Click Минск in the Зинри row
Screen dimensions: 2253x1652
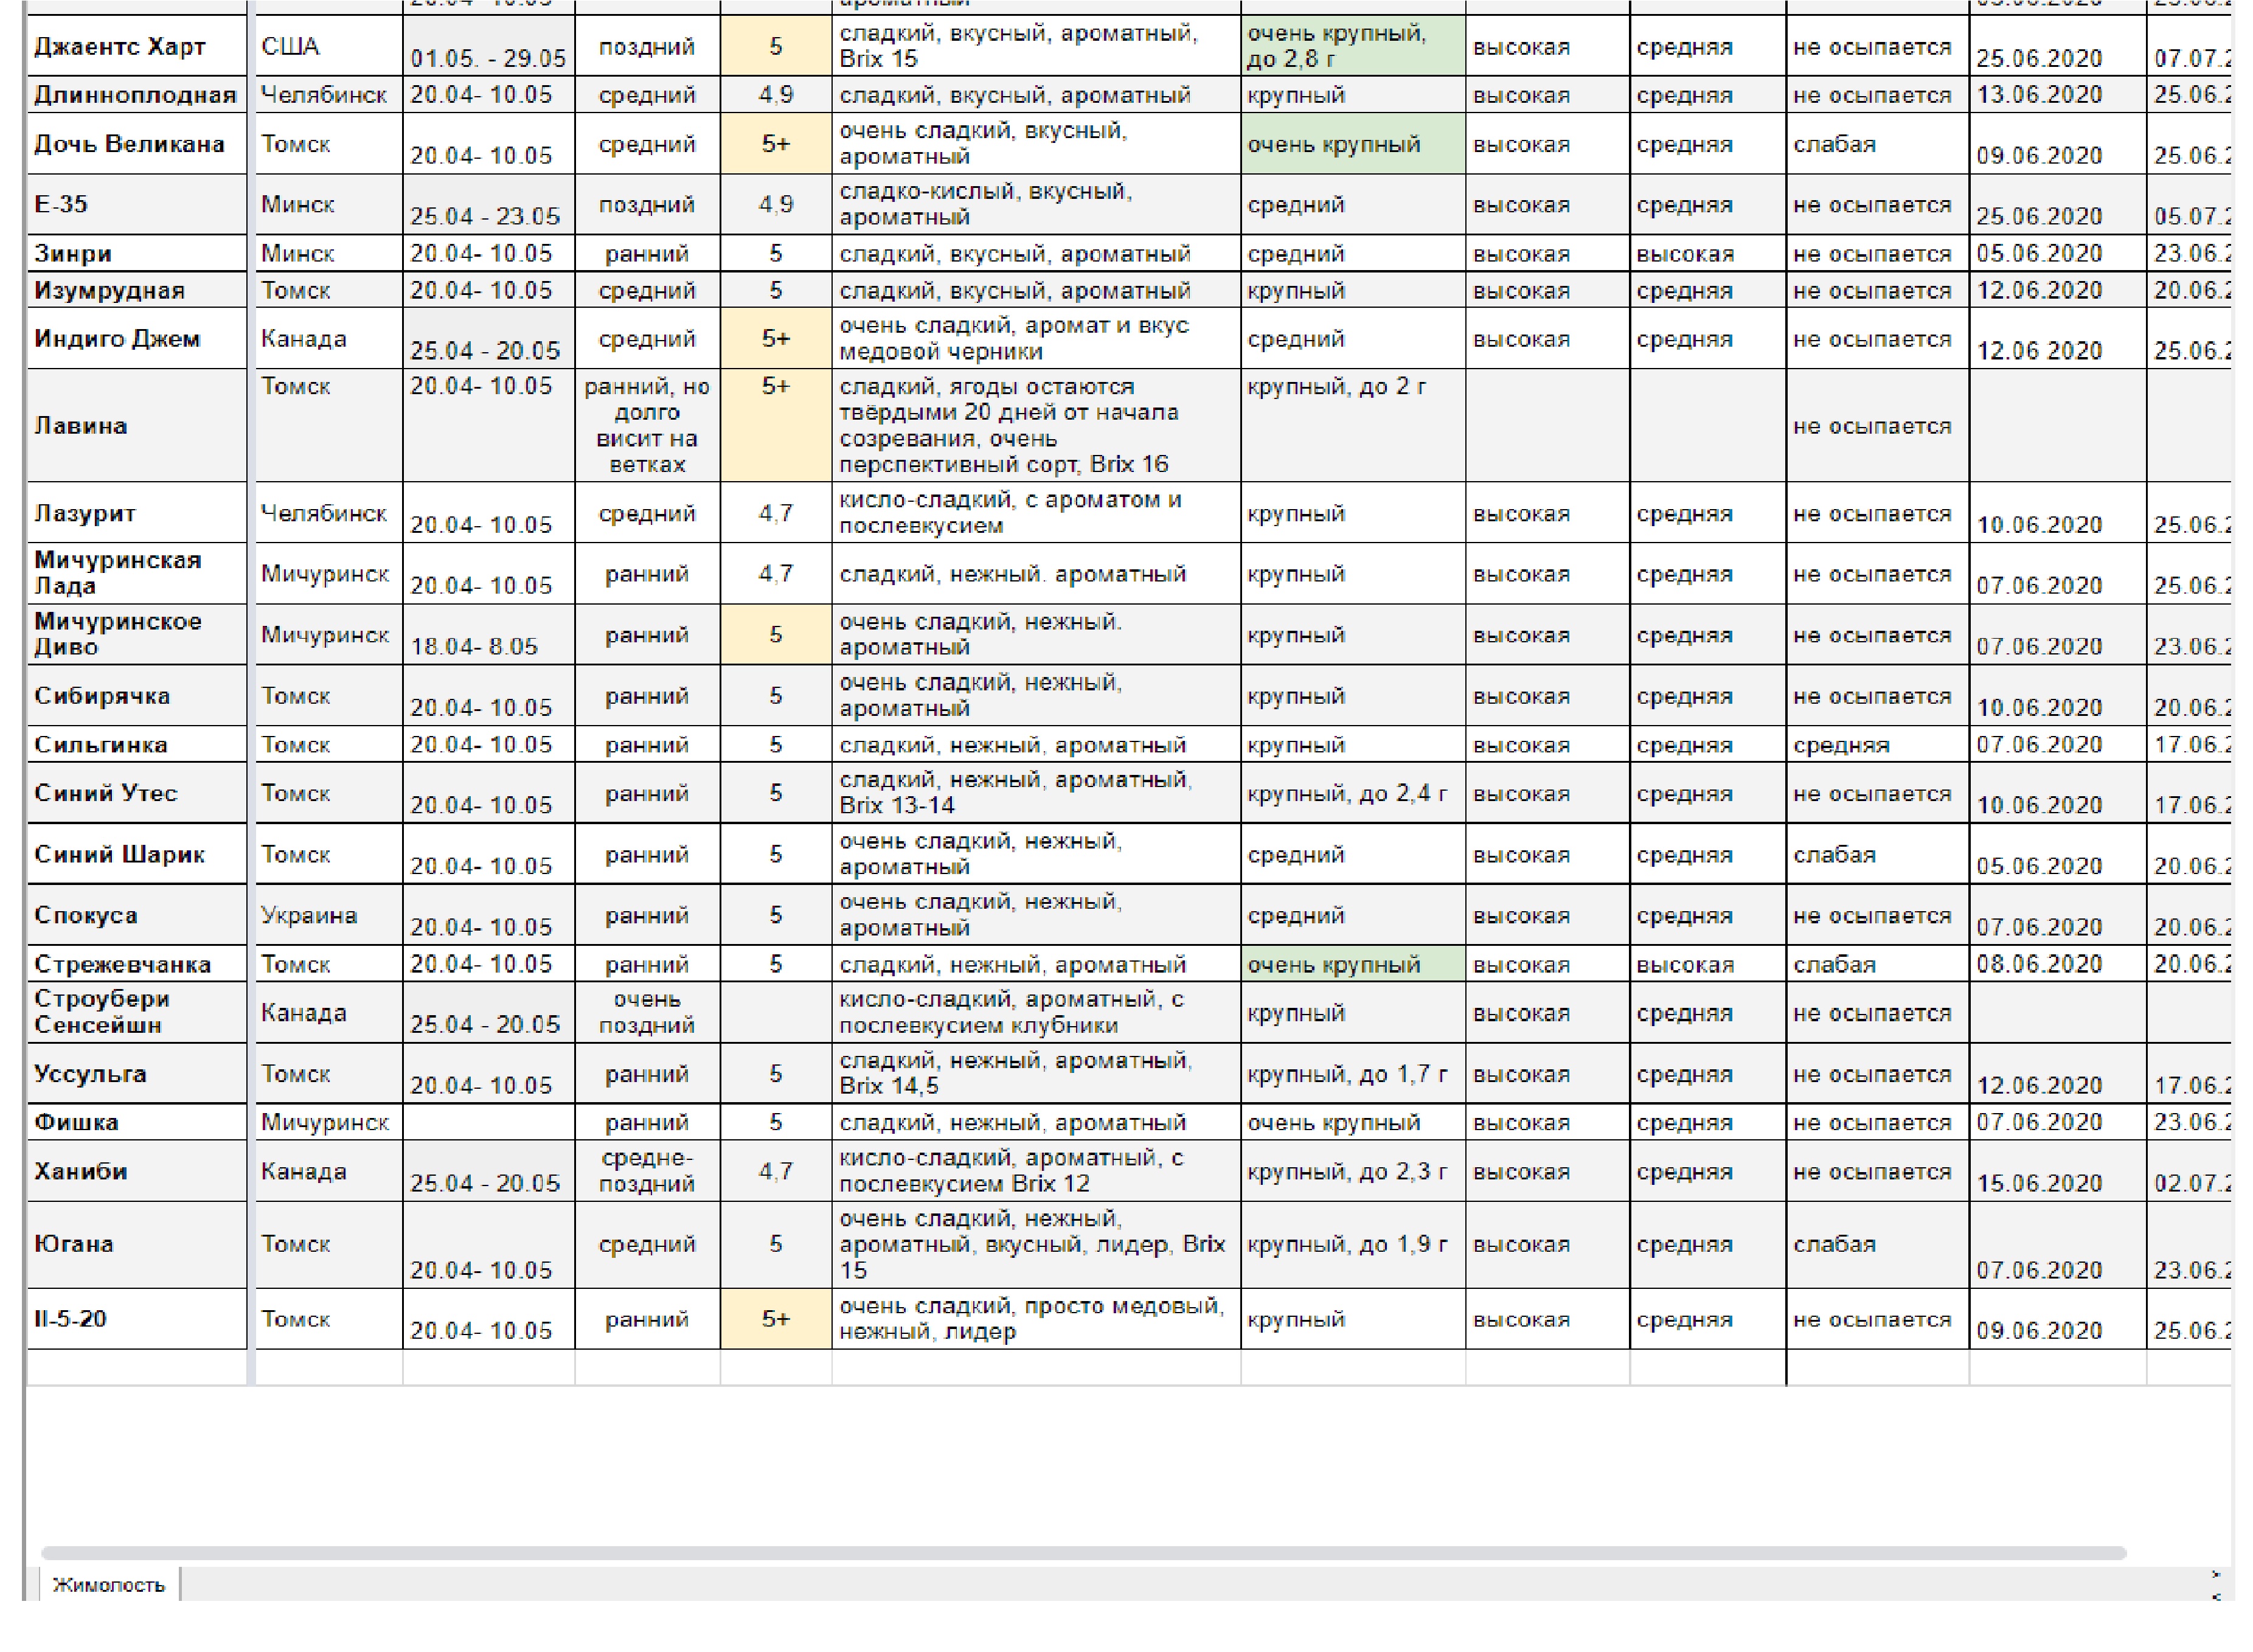click(x=329, y=253)
